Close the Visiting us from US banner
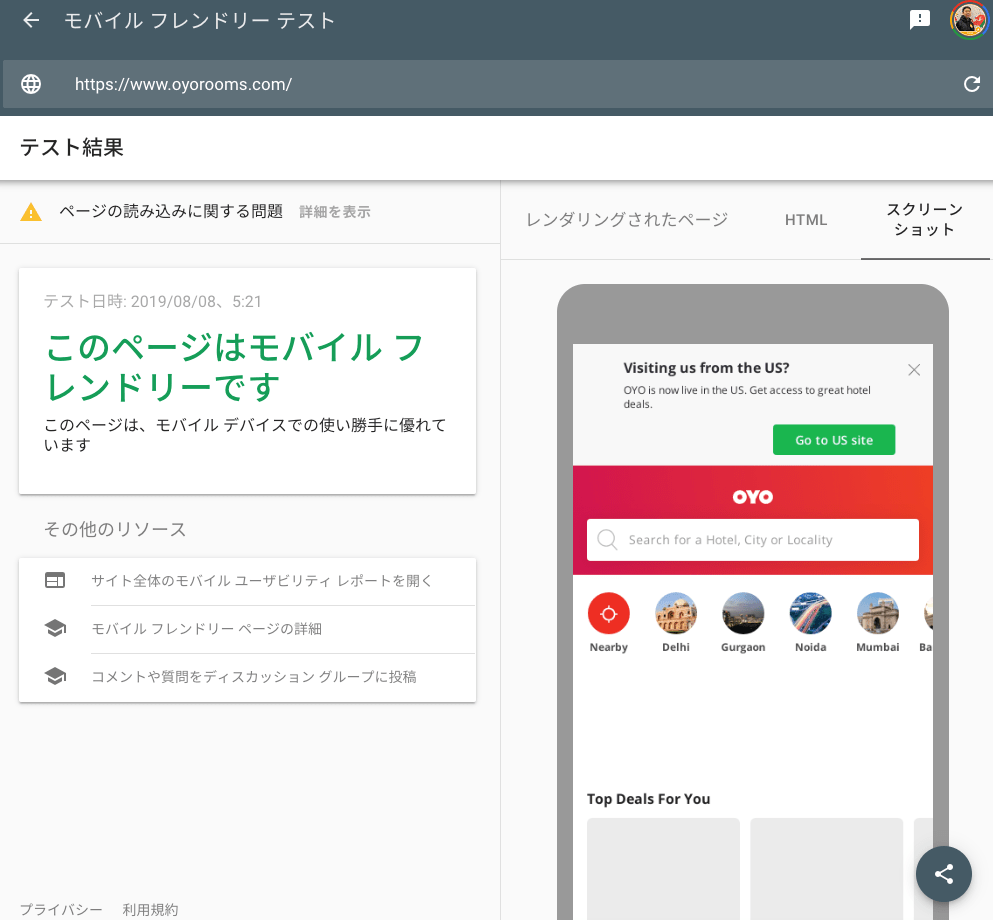Viewport: 993px width, 920px height. click(914, 370)
